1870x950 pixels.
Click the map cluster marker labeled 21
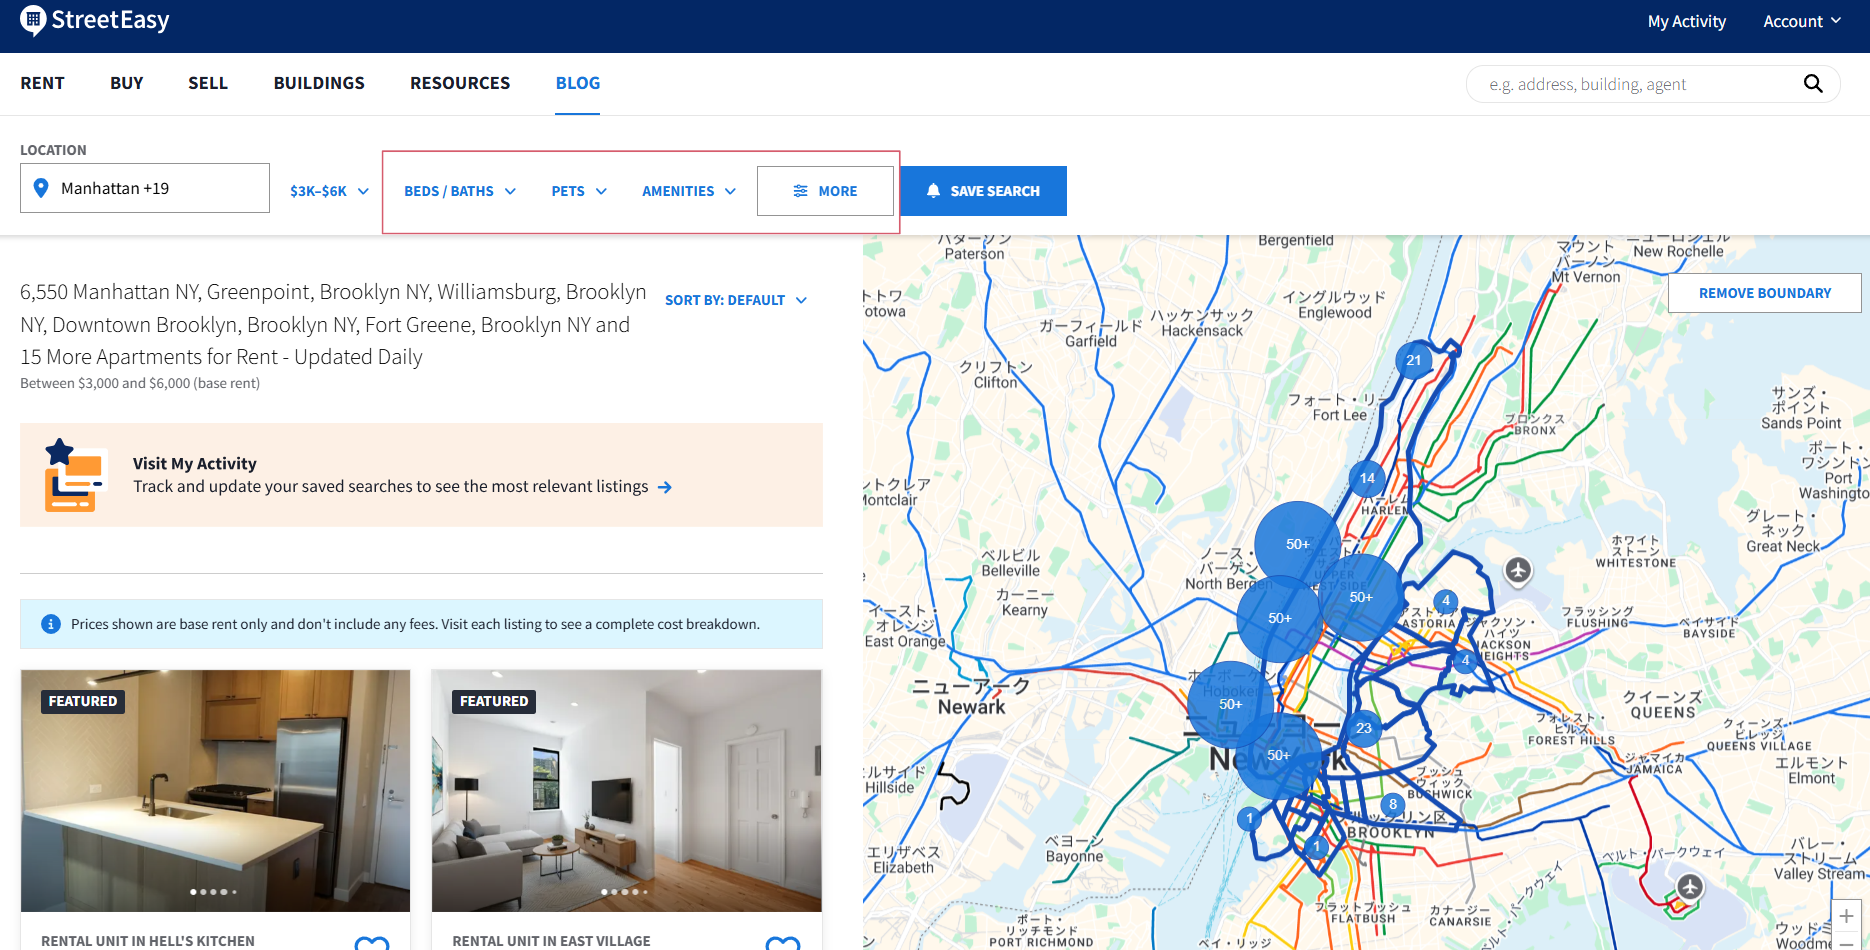point(1413,360)
